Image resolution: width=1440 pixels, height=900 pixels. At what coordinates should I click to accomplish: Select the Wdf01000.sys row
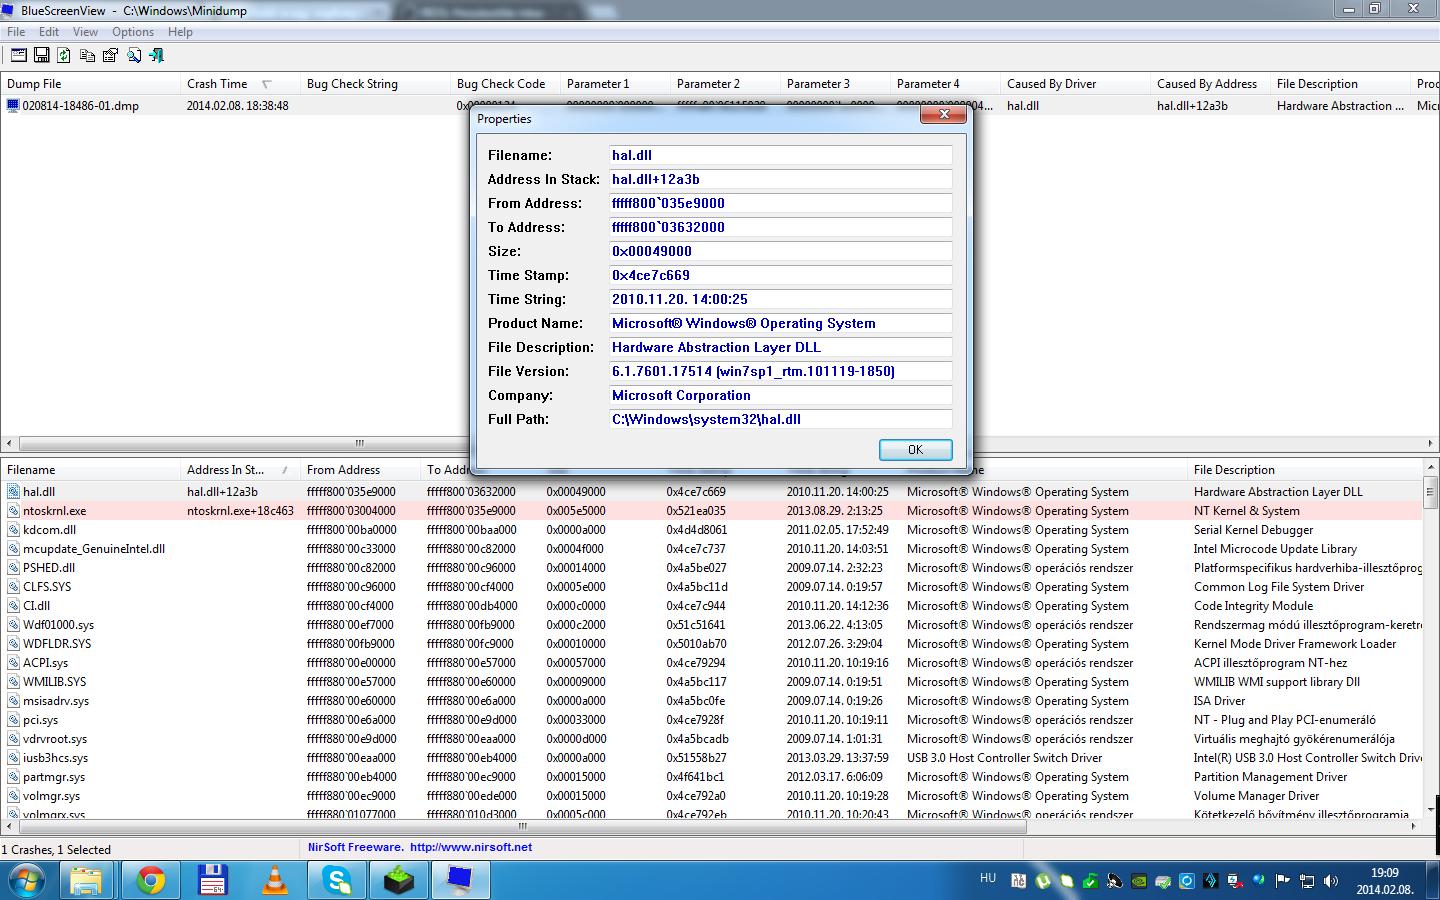[x=711, y=624]
